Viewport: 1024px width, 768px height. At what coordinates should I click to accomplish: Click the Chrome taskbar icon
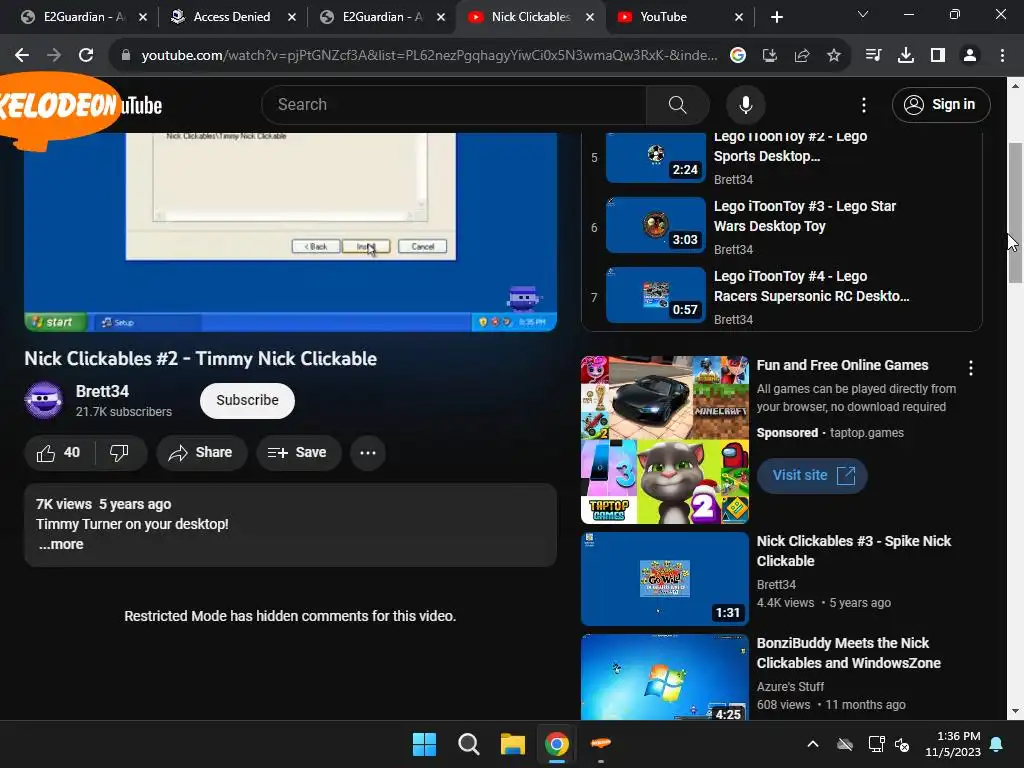556,744
